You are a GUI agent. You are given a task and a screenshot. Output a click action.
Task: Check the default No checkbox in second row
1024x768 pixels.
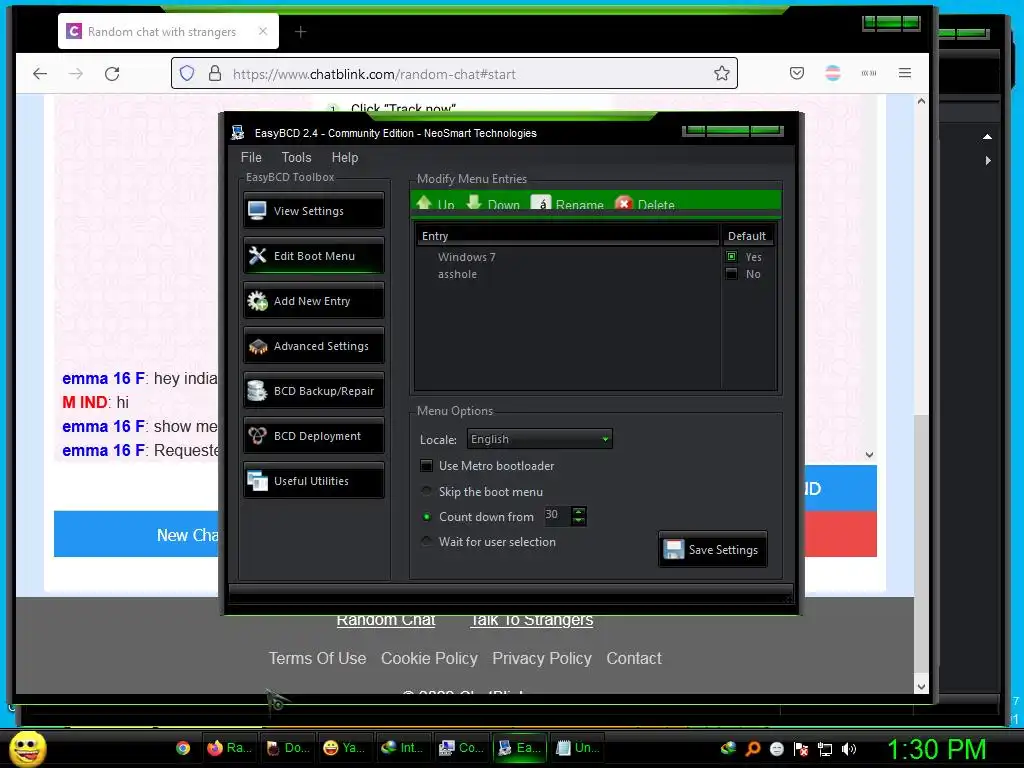[731, 274]
